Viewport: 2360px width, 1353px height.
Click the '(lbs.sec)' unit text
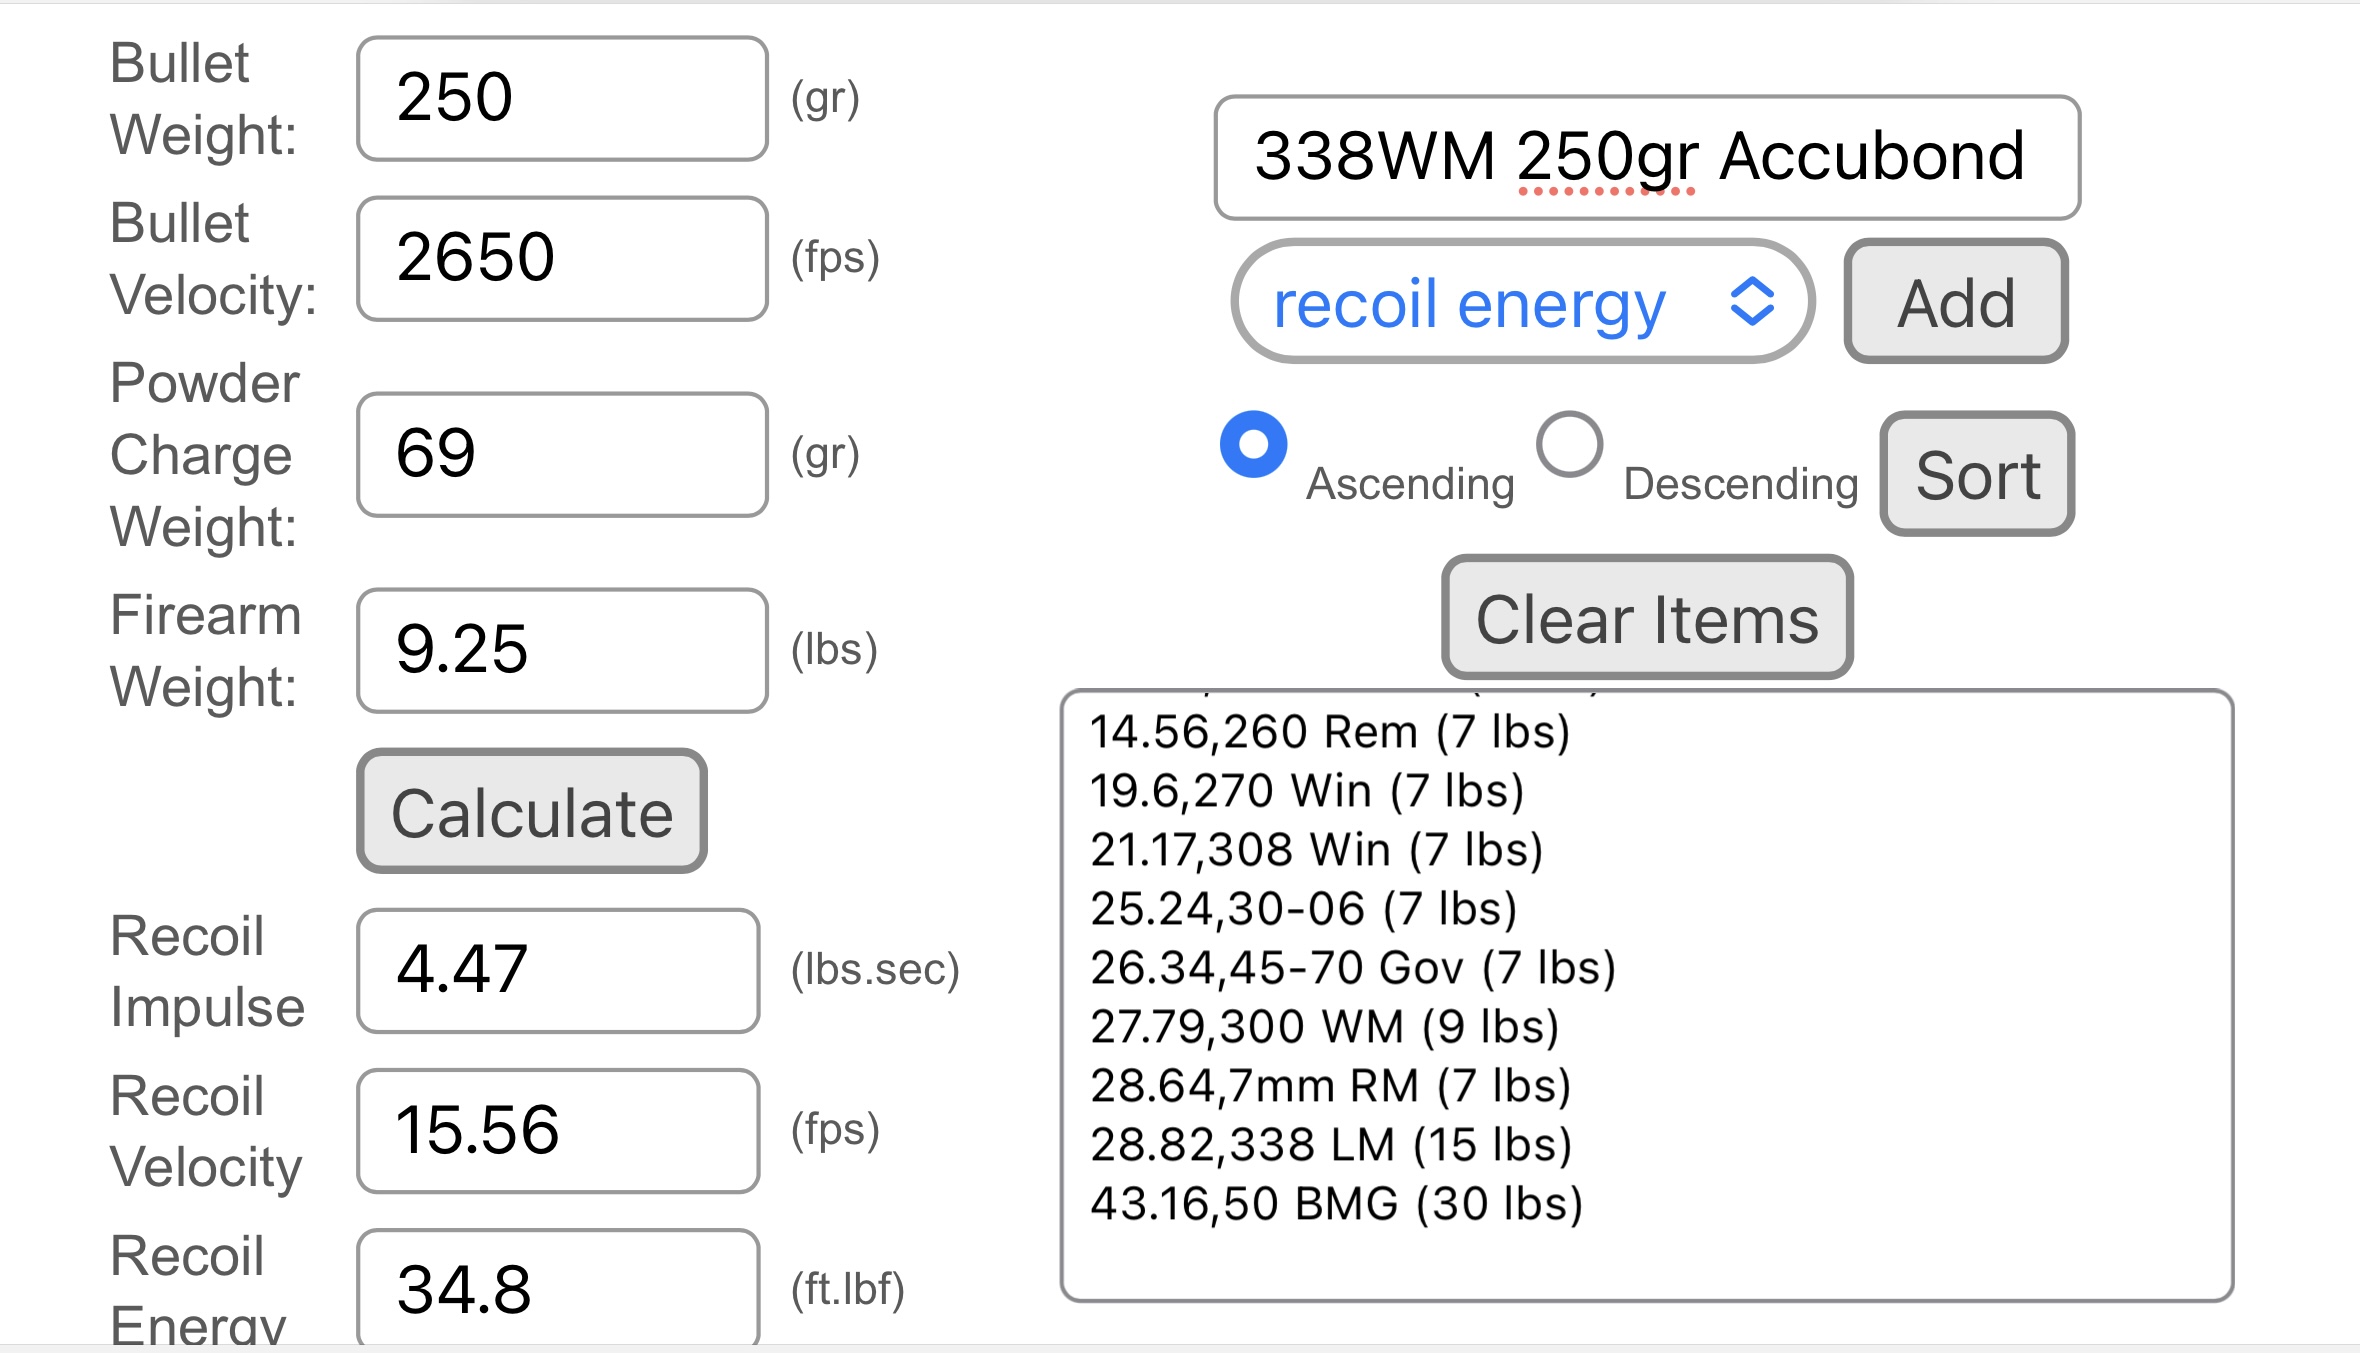(875, 970)
